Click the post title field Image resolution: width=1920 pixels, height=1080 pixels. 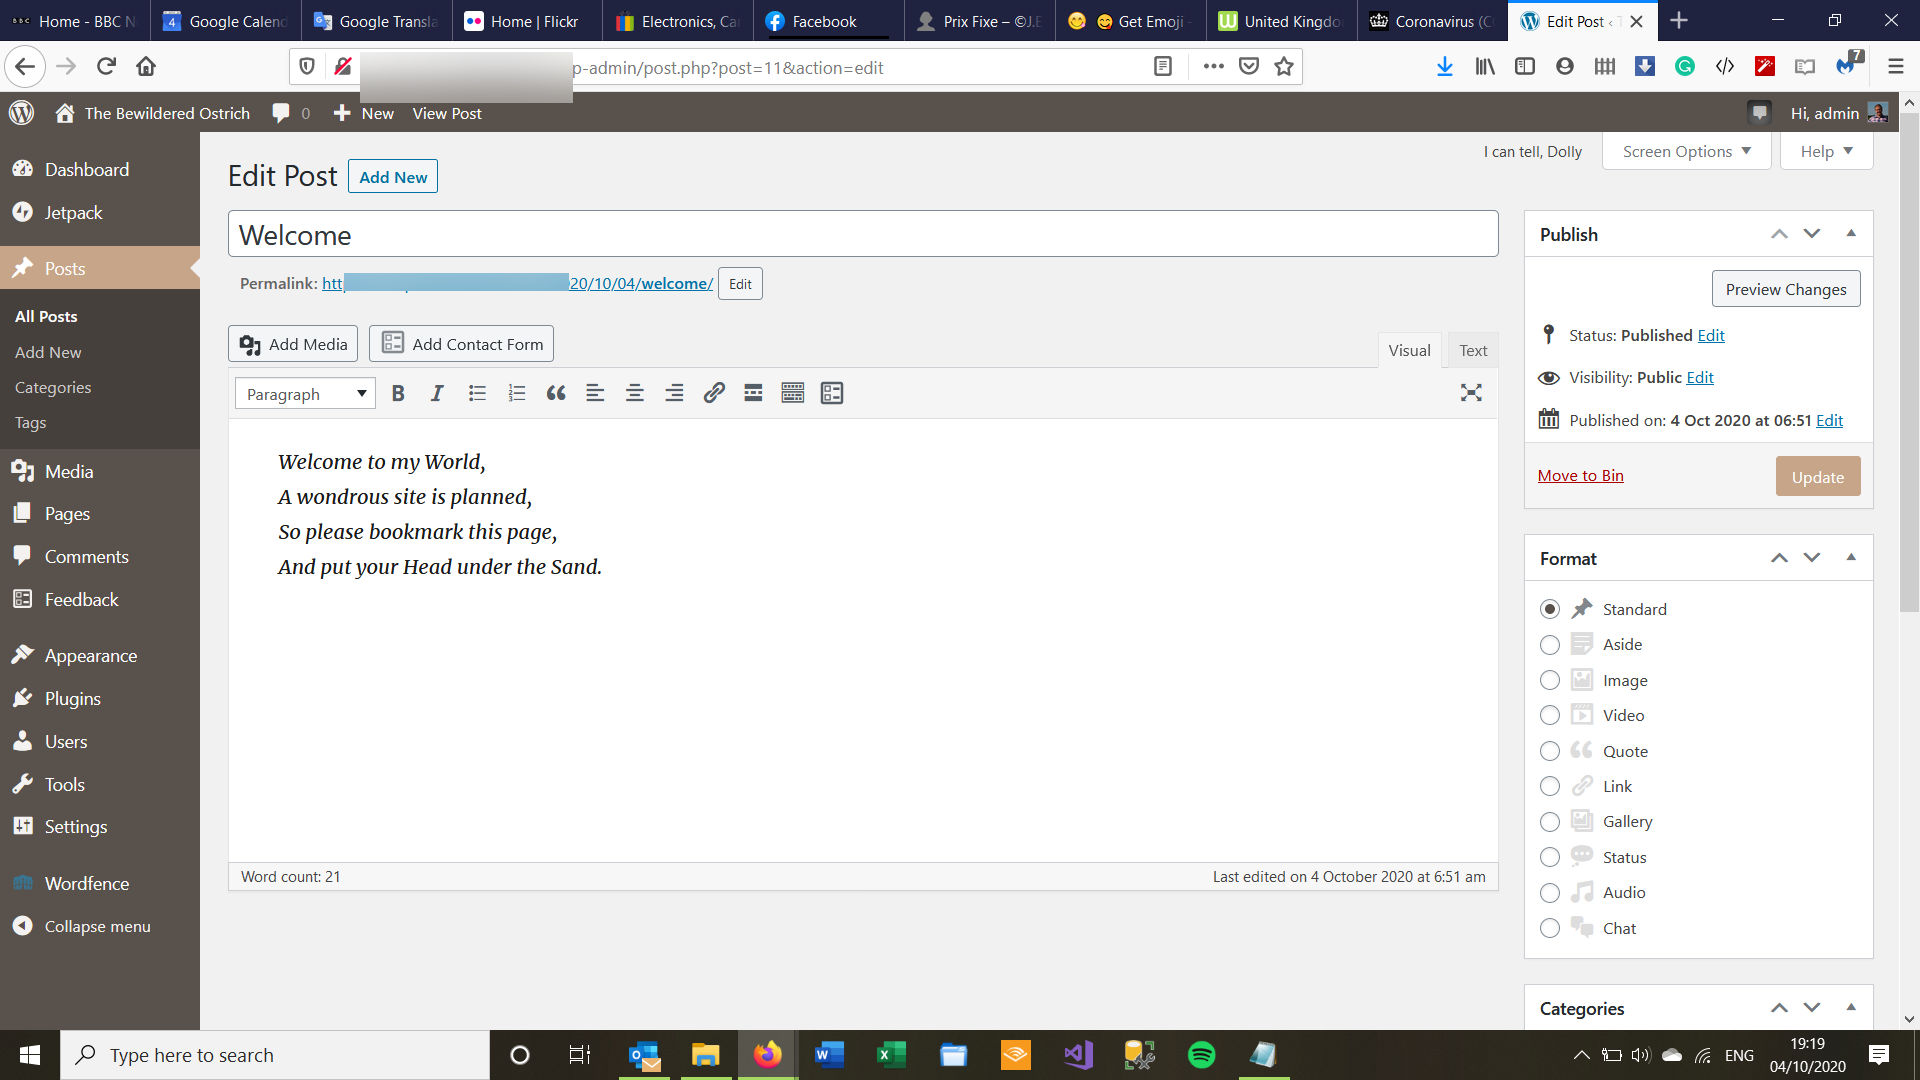[x=862, y=235]
